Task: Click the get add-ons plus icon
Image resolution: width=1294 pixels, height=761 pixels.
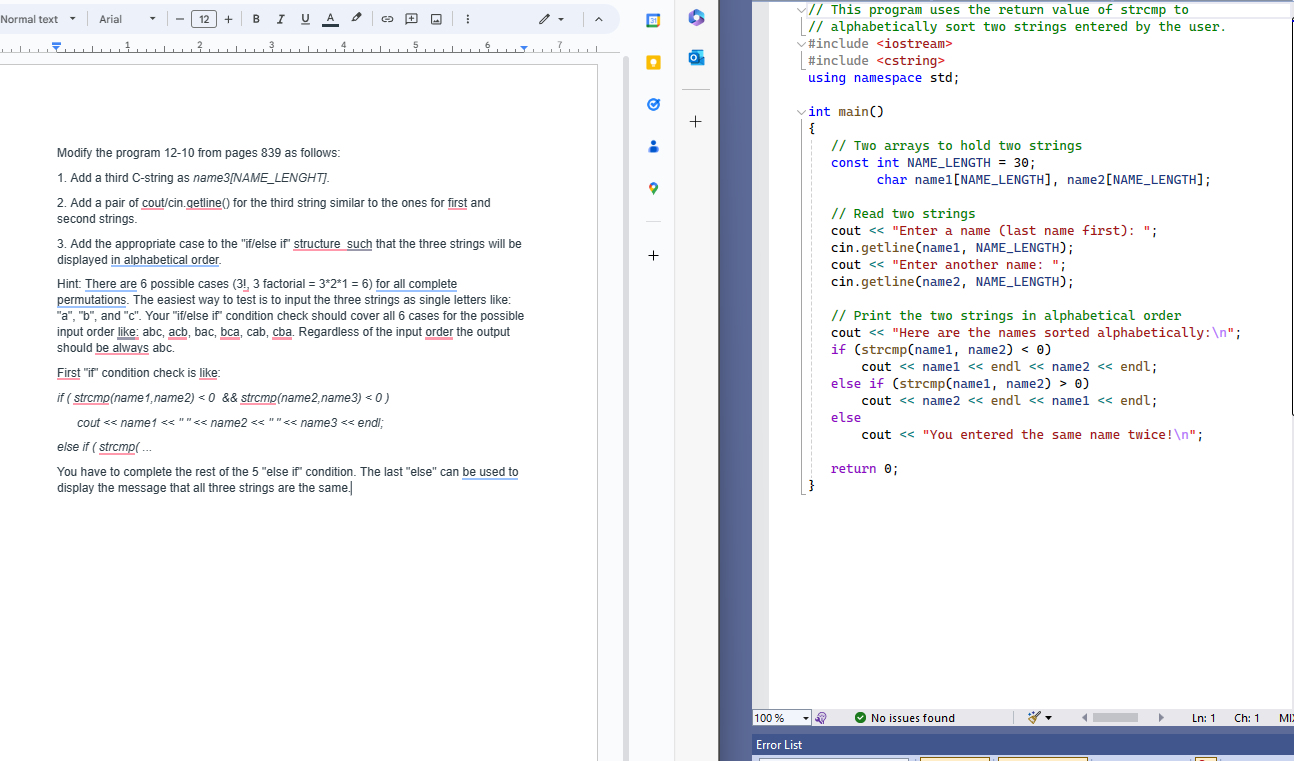Action: [653, 256]
